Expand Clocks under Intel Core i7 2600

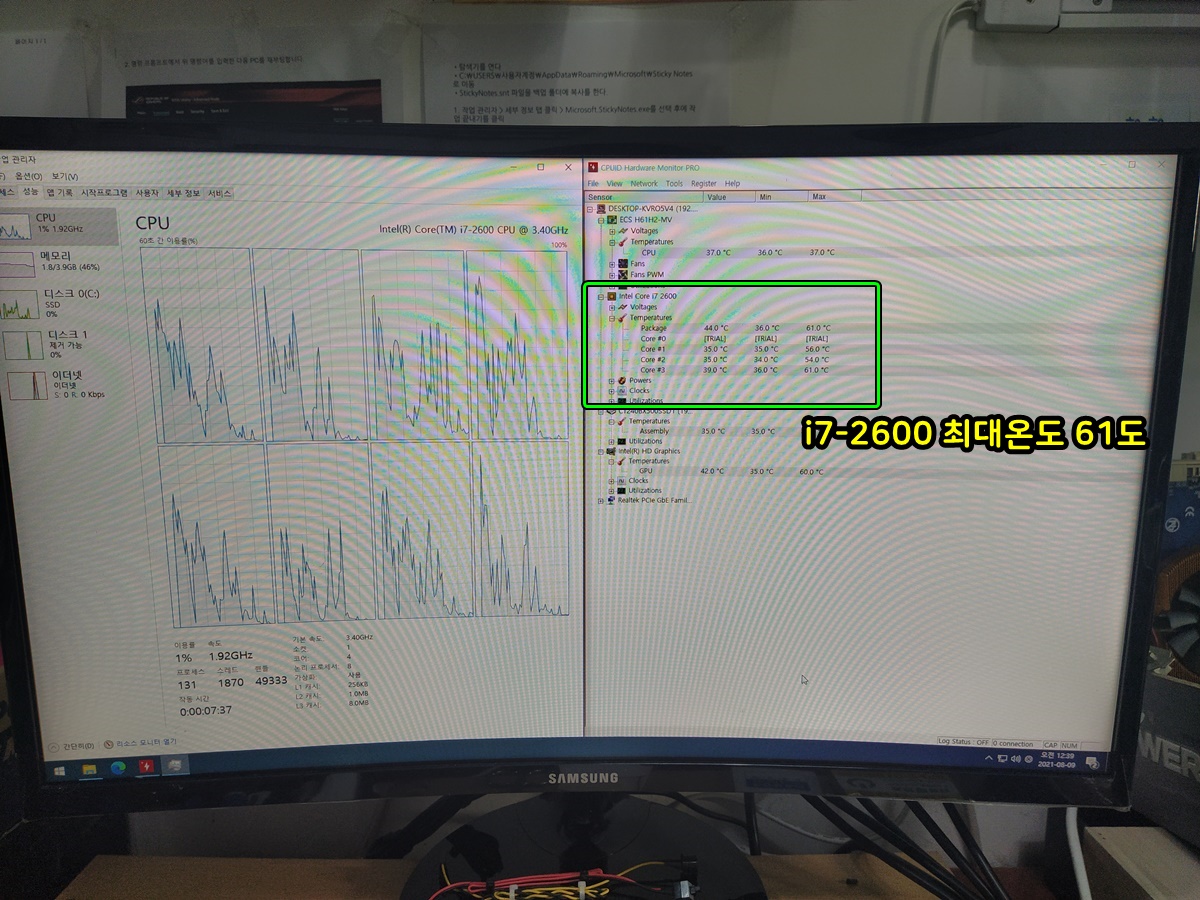(x=611, y=390)
